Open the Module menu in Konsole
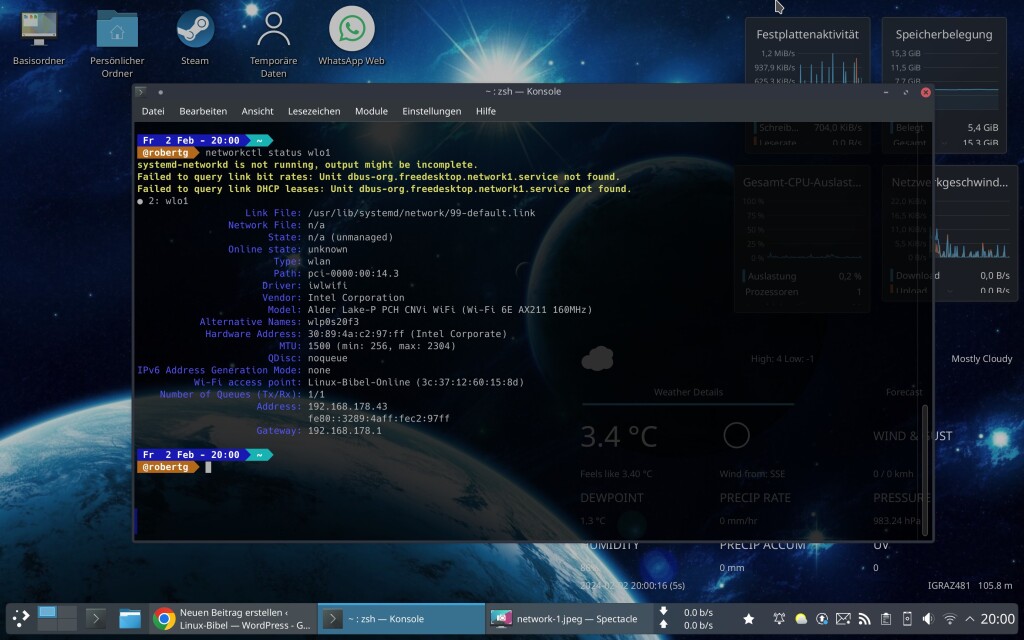 point(372,111)
